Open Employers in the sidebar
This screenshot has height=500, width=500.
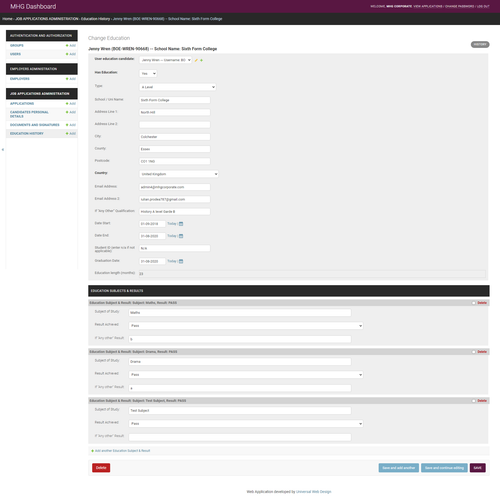pyautogui.click(x=20, y=79)
